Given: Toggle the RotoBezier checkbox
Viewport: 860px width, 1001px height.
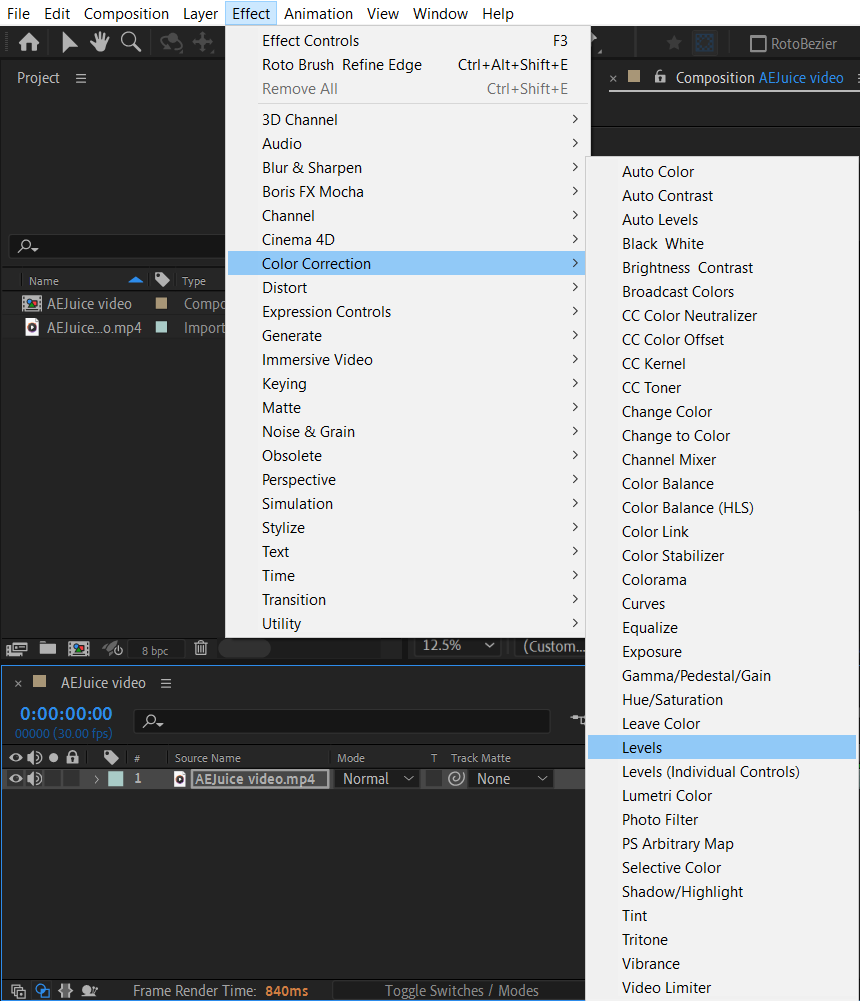Looking at the screenshot, I should pos(758,44).
